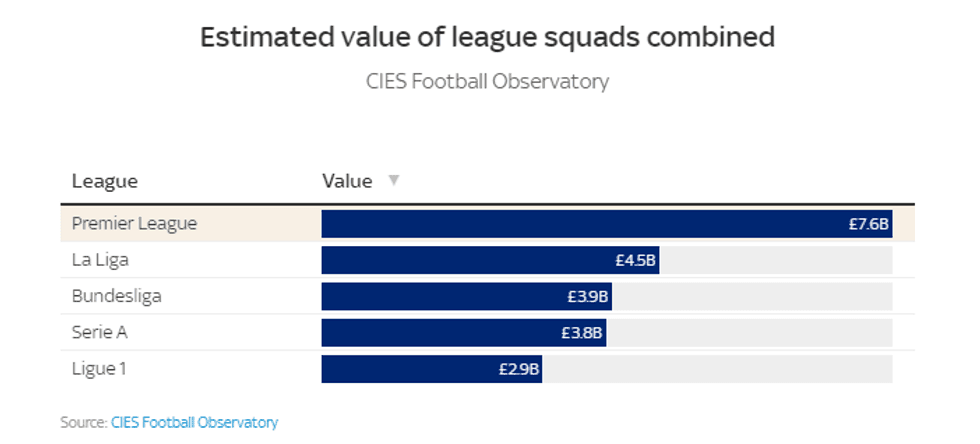Click the Premier League £7.6B value label
980x444 pixels.
(868, 224)
